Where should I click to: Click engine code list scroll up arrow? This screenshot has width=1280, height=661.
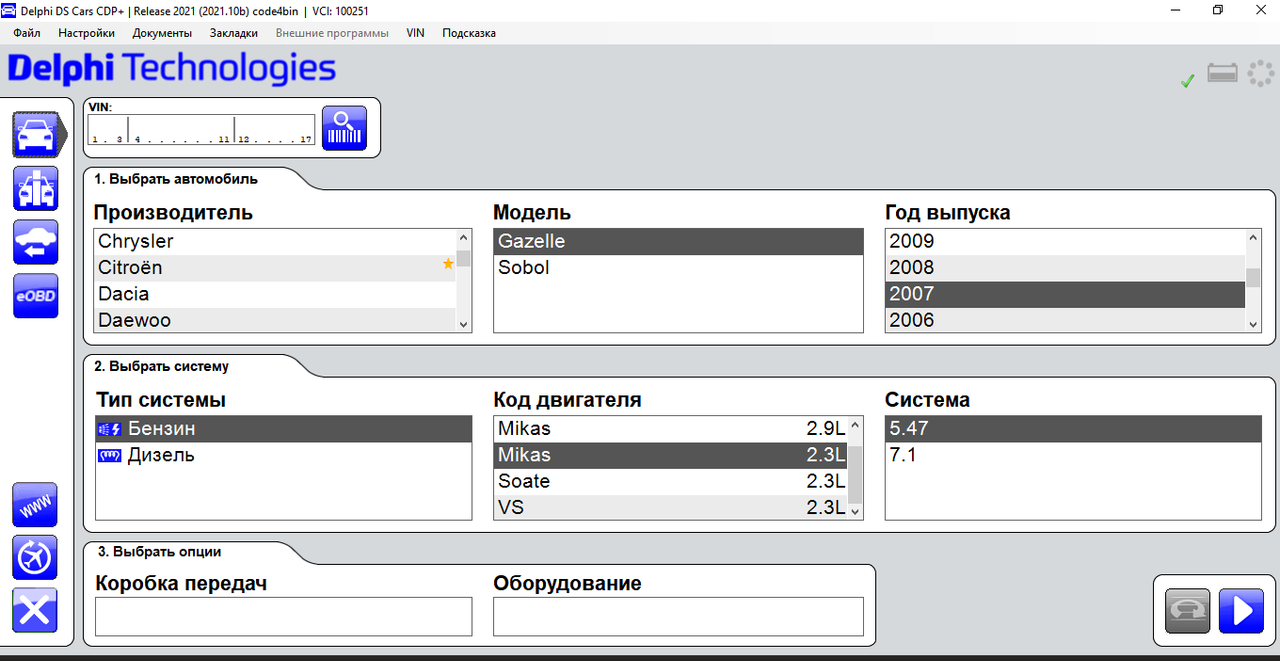(x=855, y=425)
